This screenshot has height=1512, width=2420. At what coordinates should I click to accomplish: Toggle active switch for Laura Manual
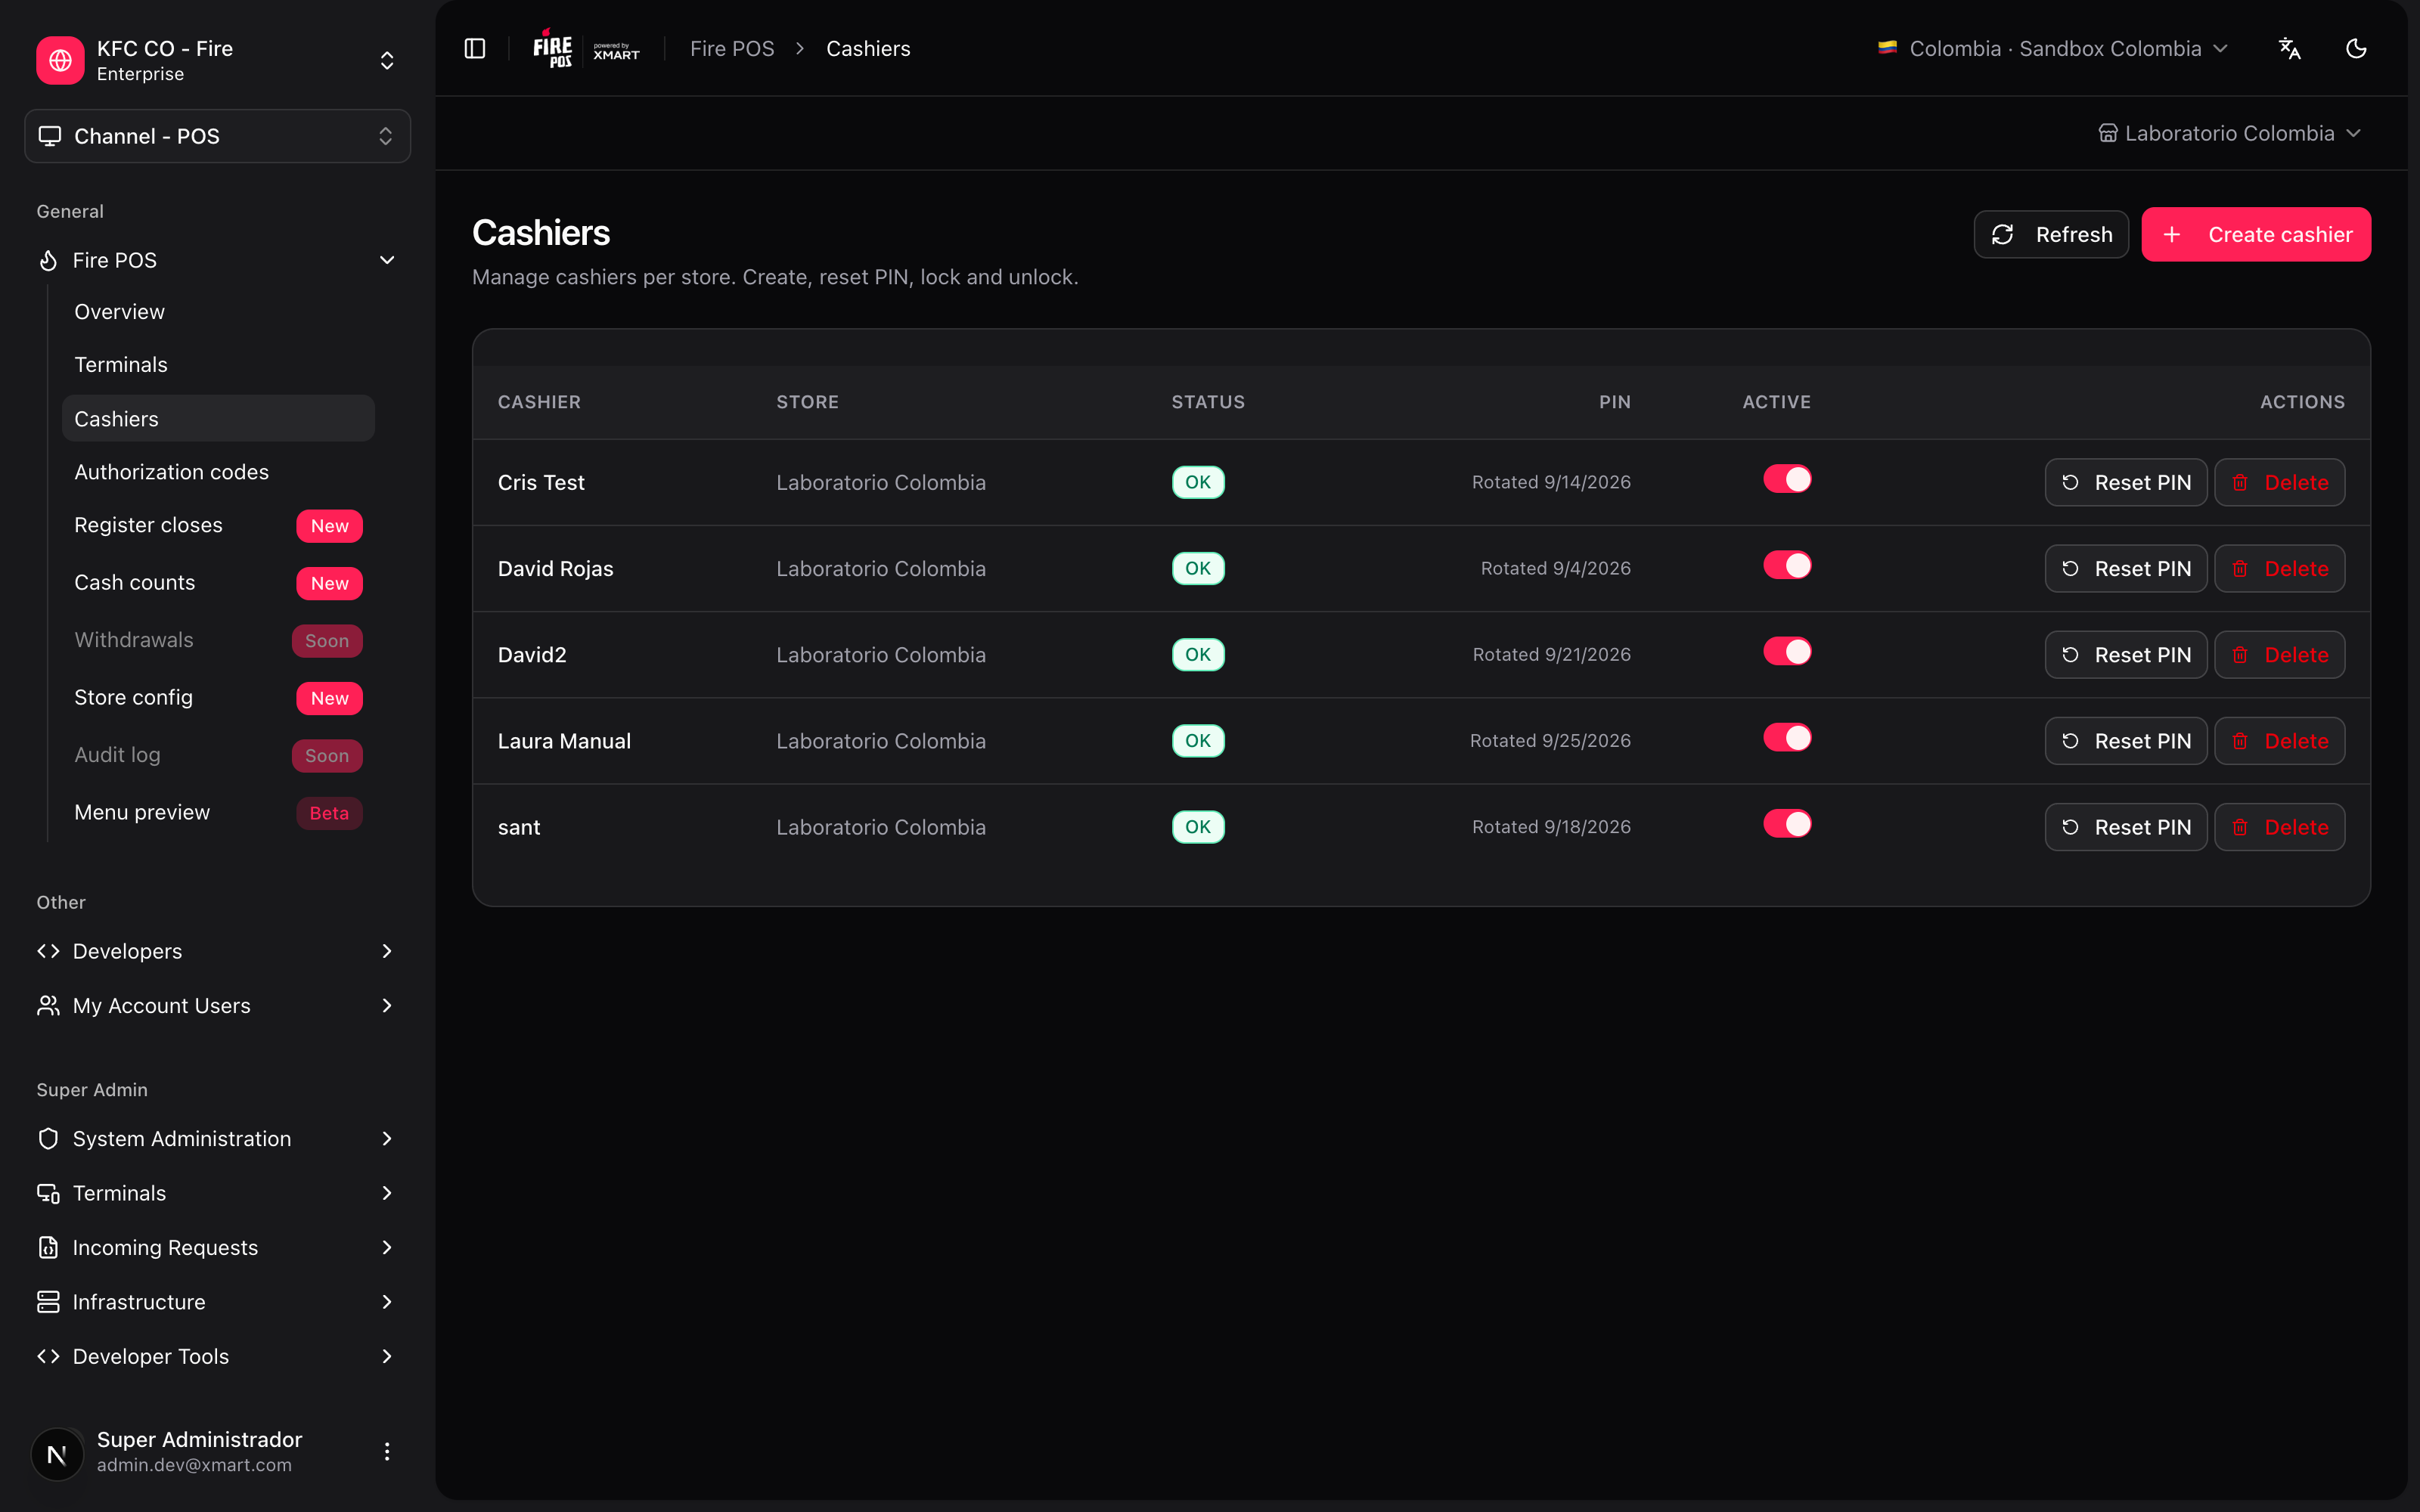(1787, 737)
